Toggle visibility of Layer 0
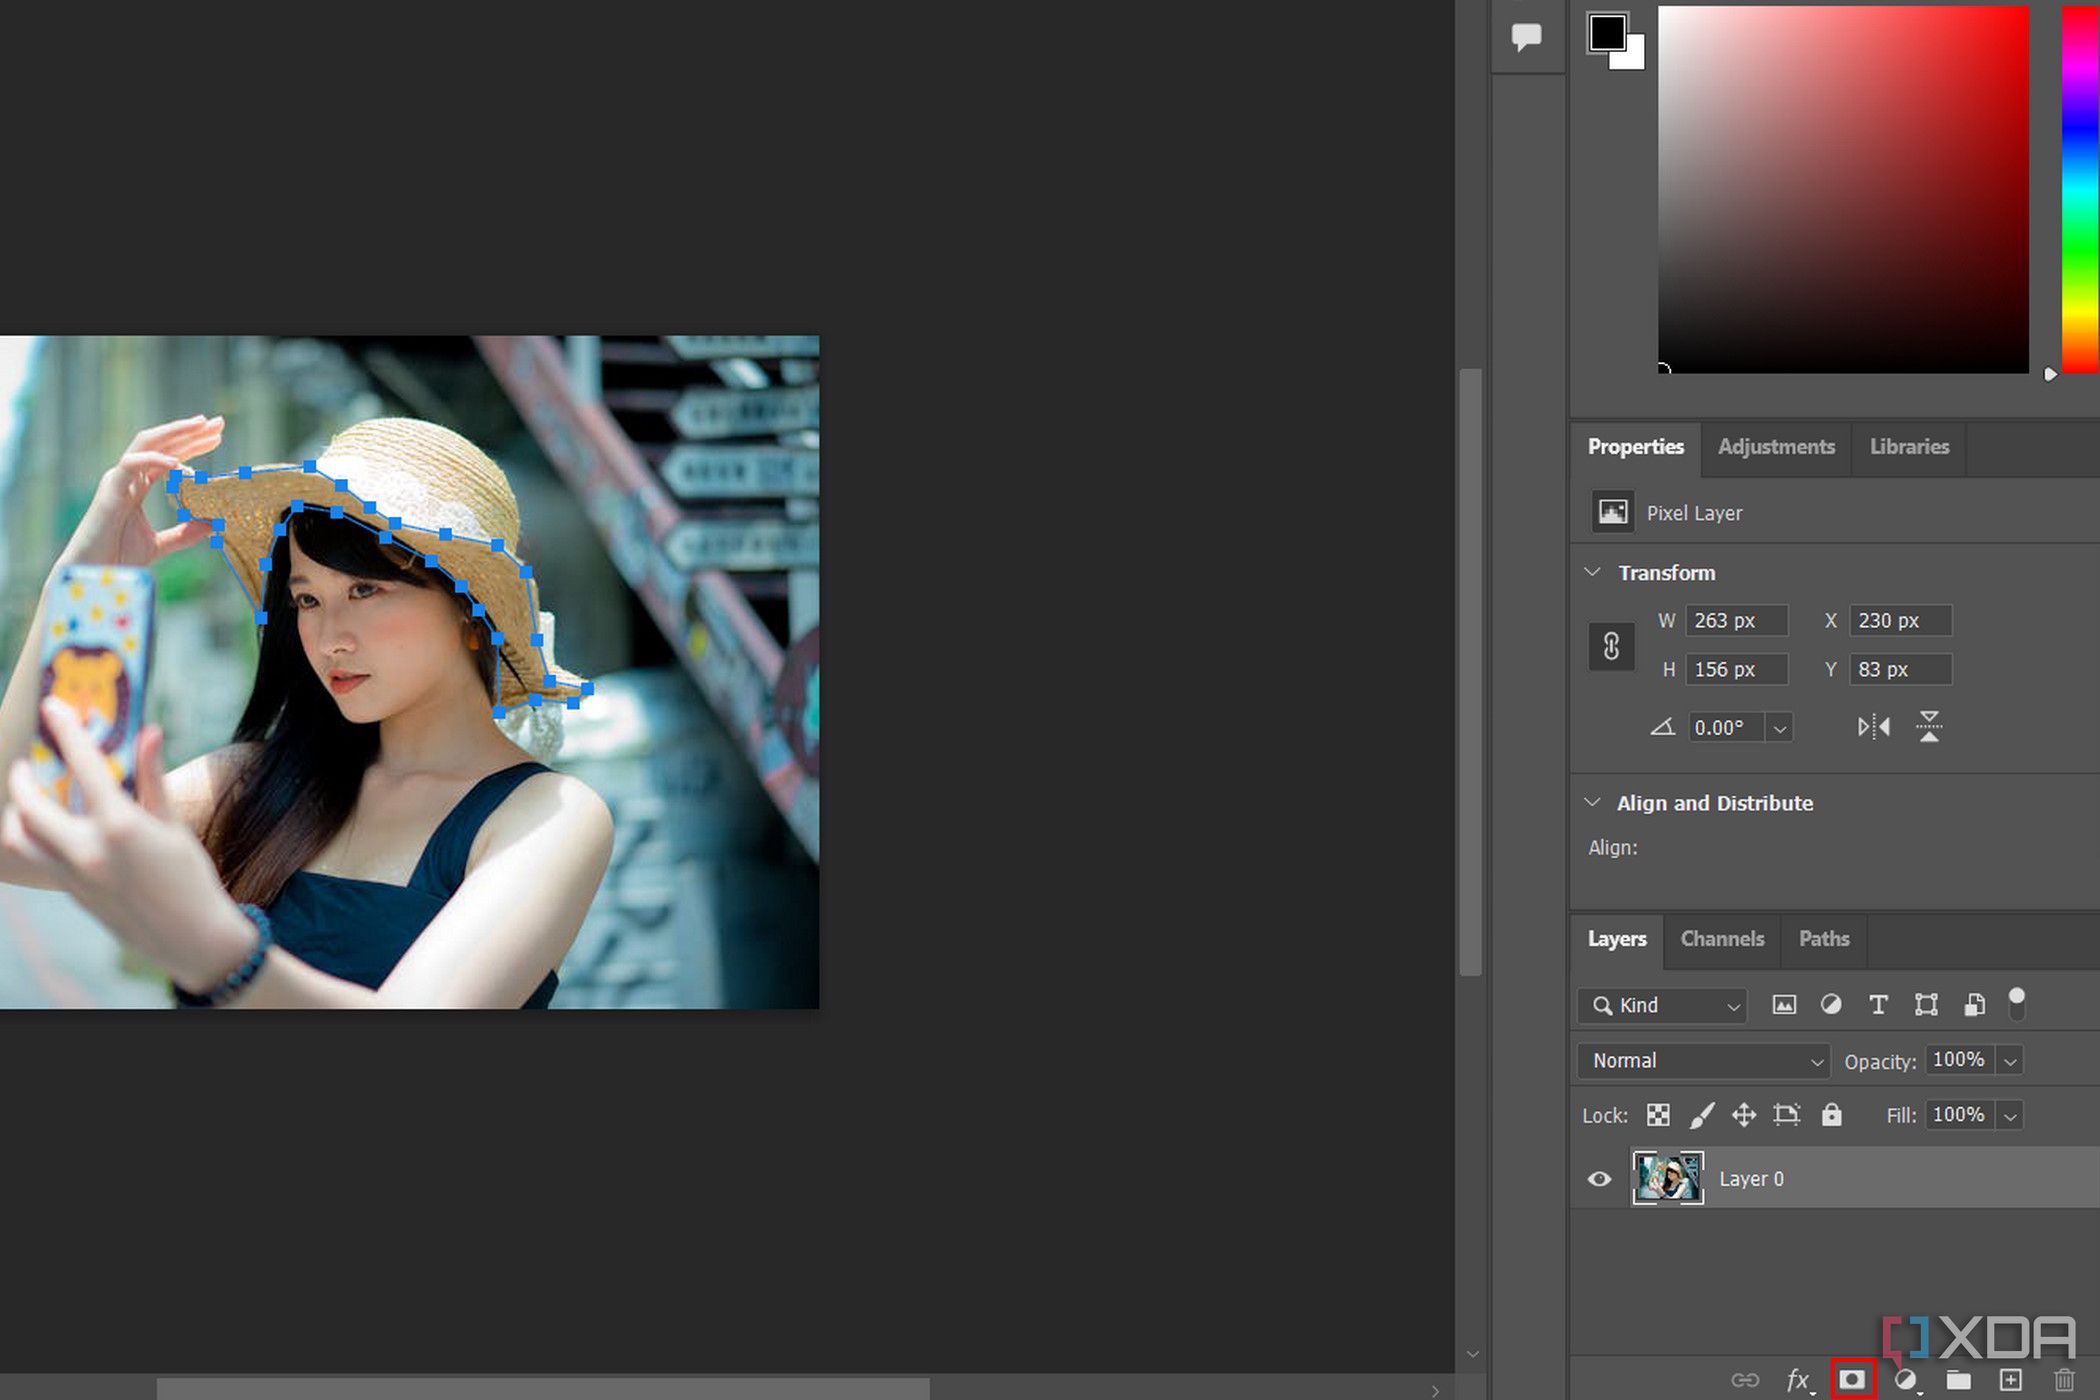 1598,1178
